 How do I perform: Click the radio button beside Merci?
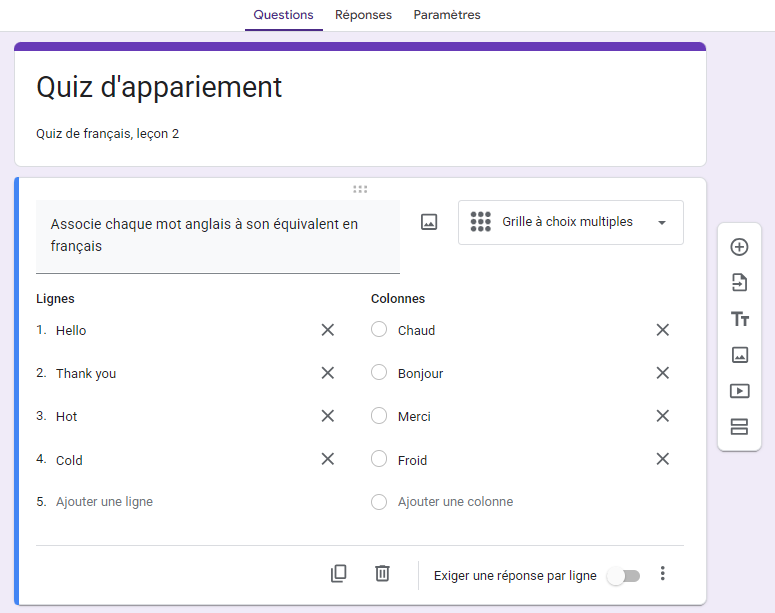click(x=379, y=416)
